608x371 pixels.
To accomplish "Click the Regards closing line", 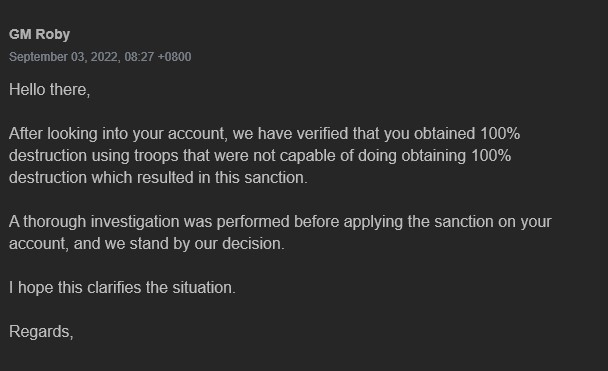I will tap(41, 332).
